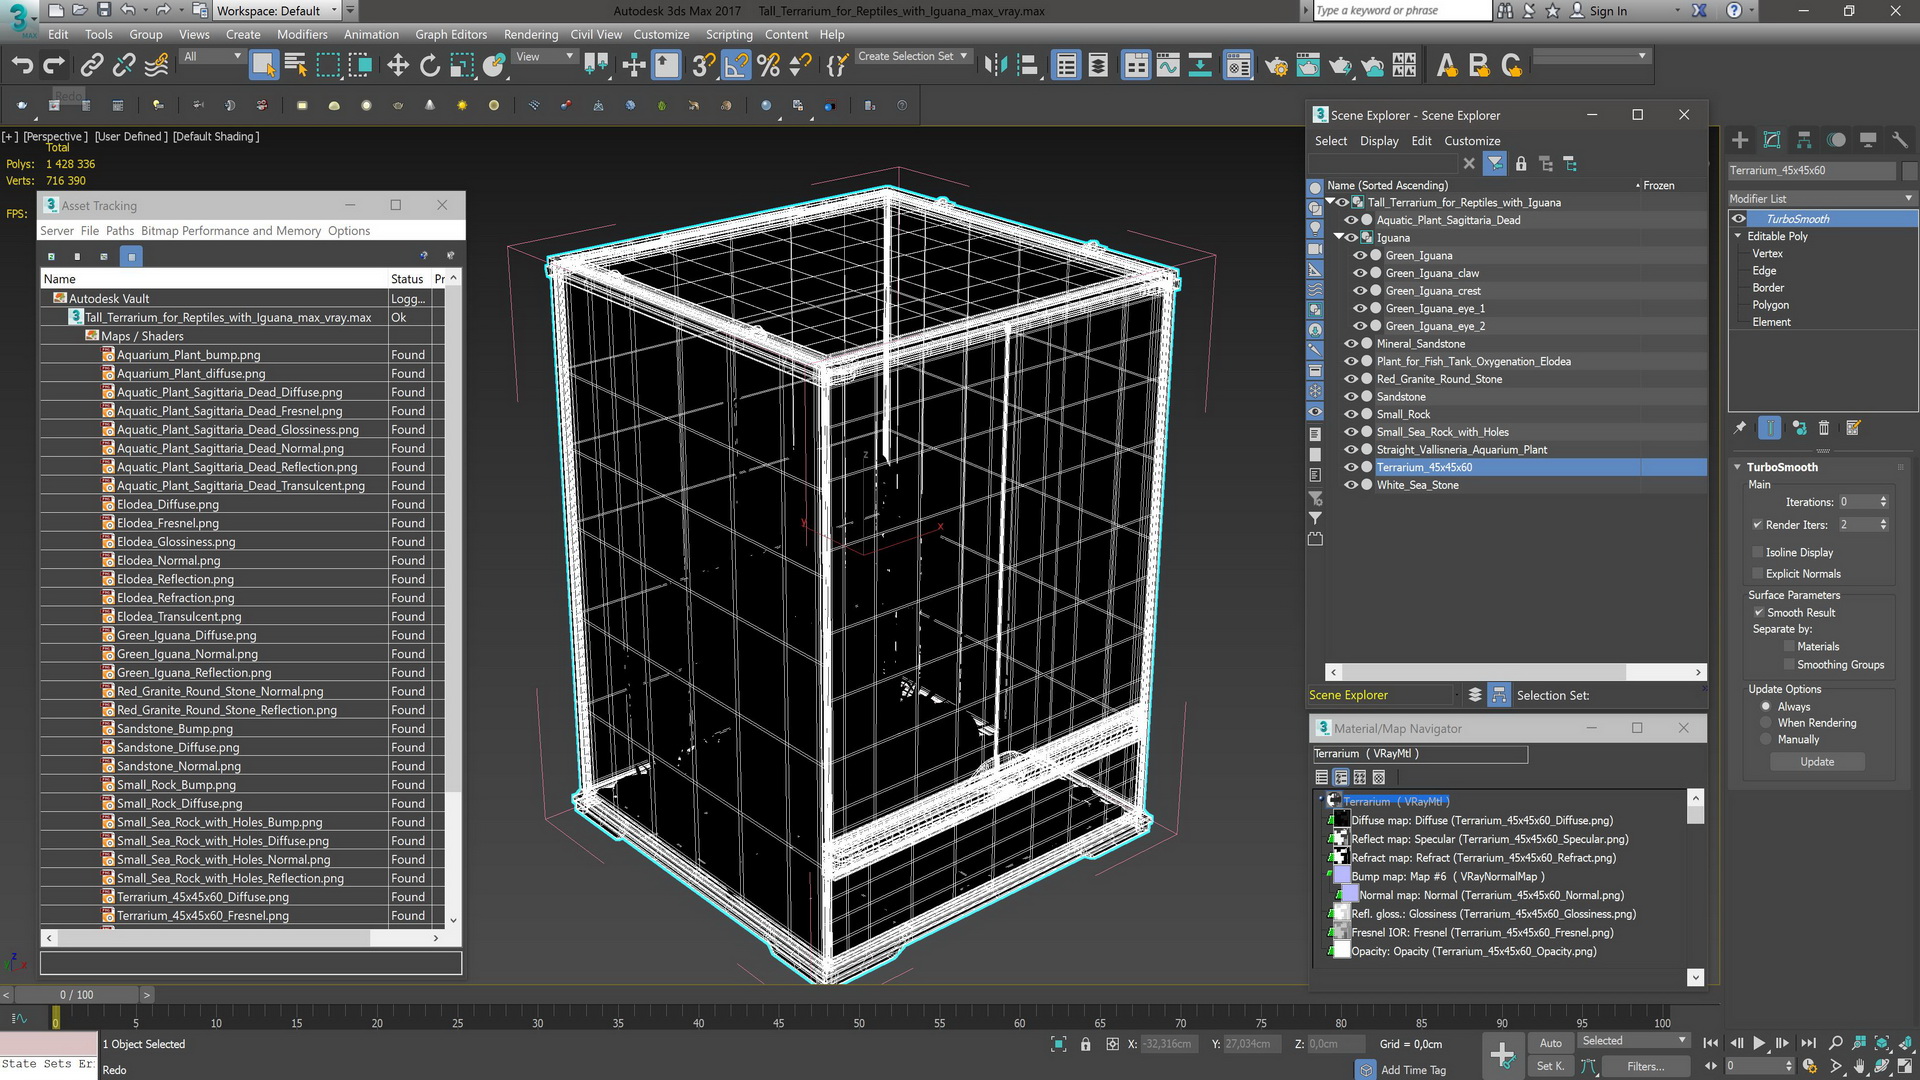Select the When Rendering radio option
The image size is (1920, 1080).
[1766, 723]
